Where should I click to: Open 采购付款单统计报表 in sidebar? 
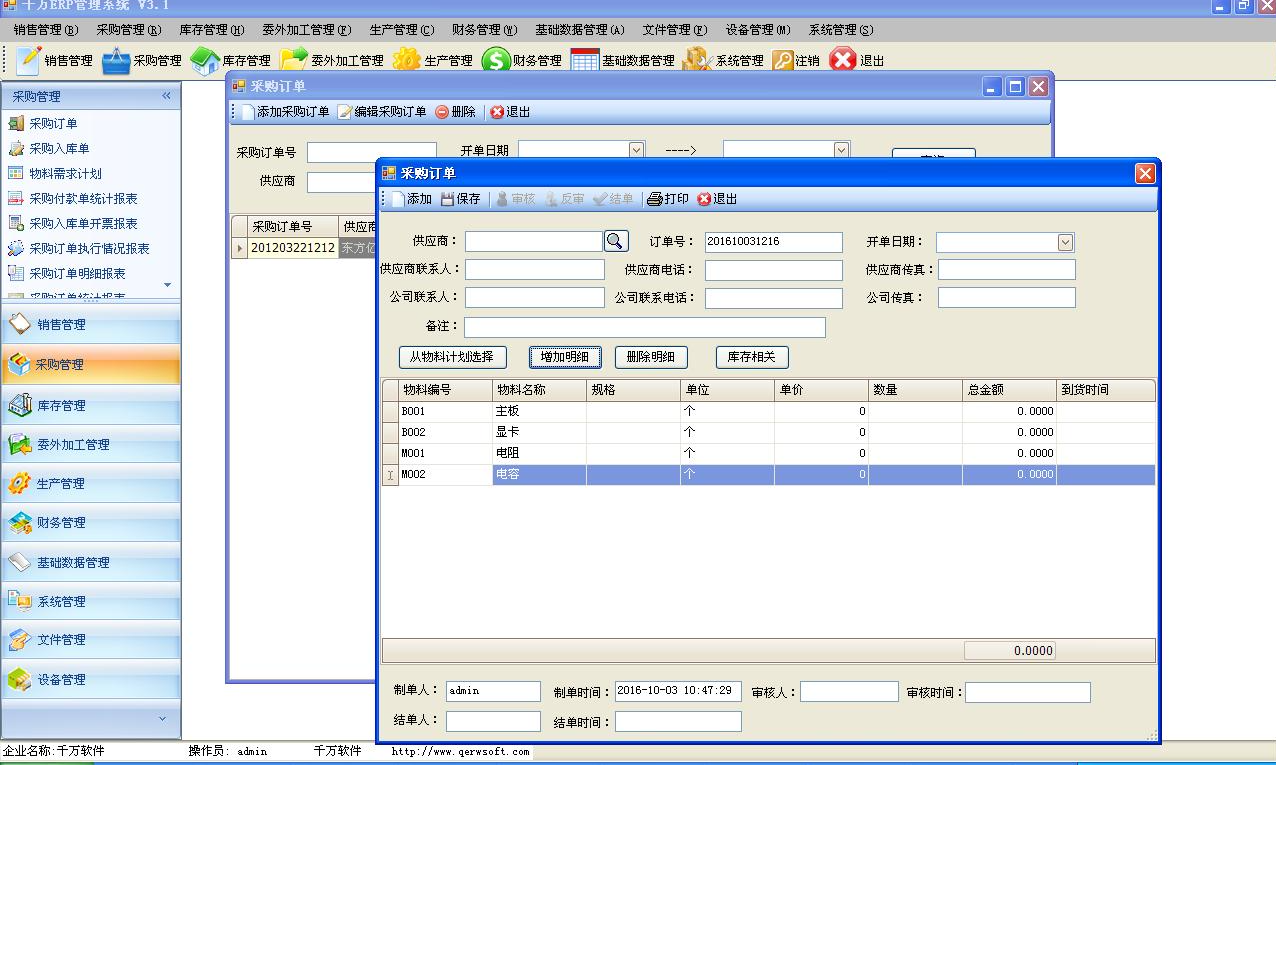coord(83,198)
